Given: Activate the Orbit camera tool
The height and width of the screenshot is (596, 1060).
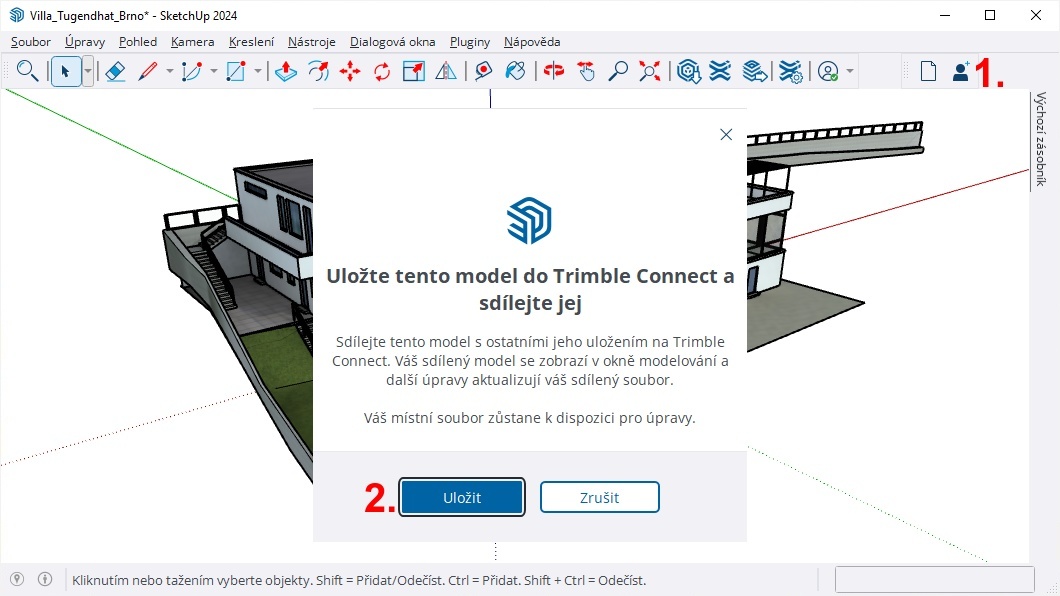Looking at the screenshot, I should (554, 71).
